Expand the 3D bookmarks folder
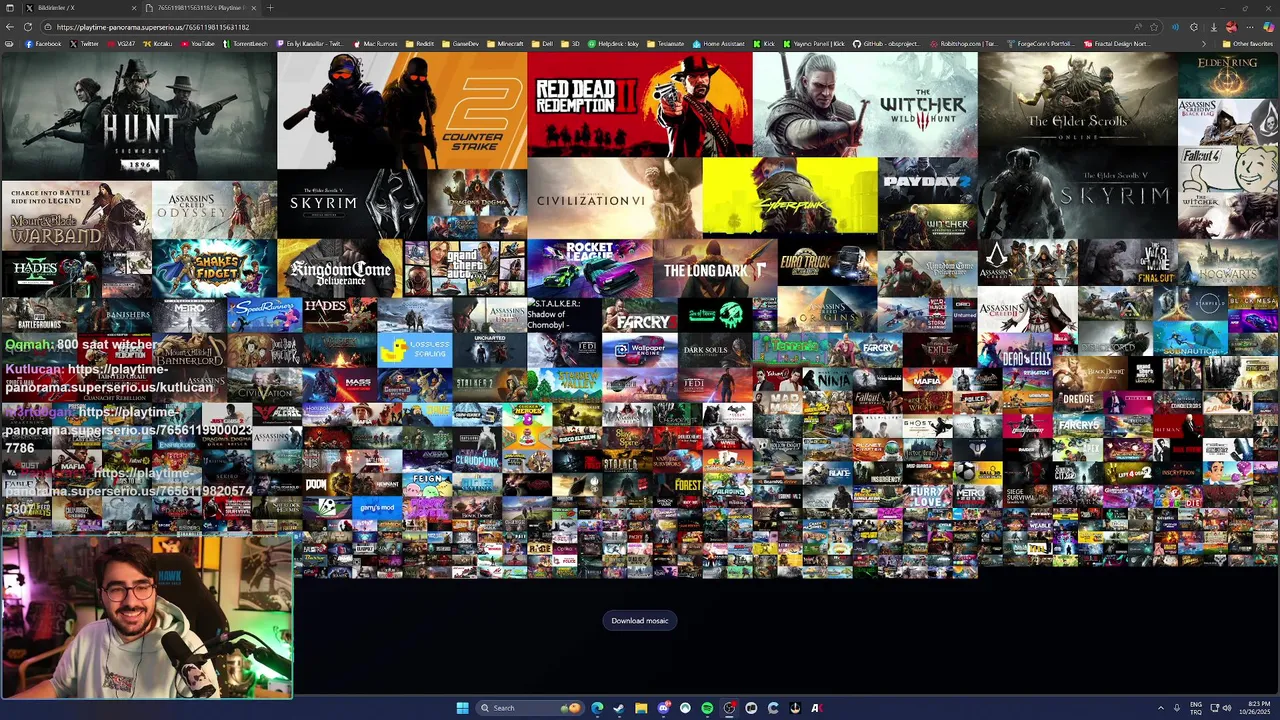This screenshot has height=720, width=1280. pyautogui.click(x=570, y=44)
